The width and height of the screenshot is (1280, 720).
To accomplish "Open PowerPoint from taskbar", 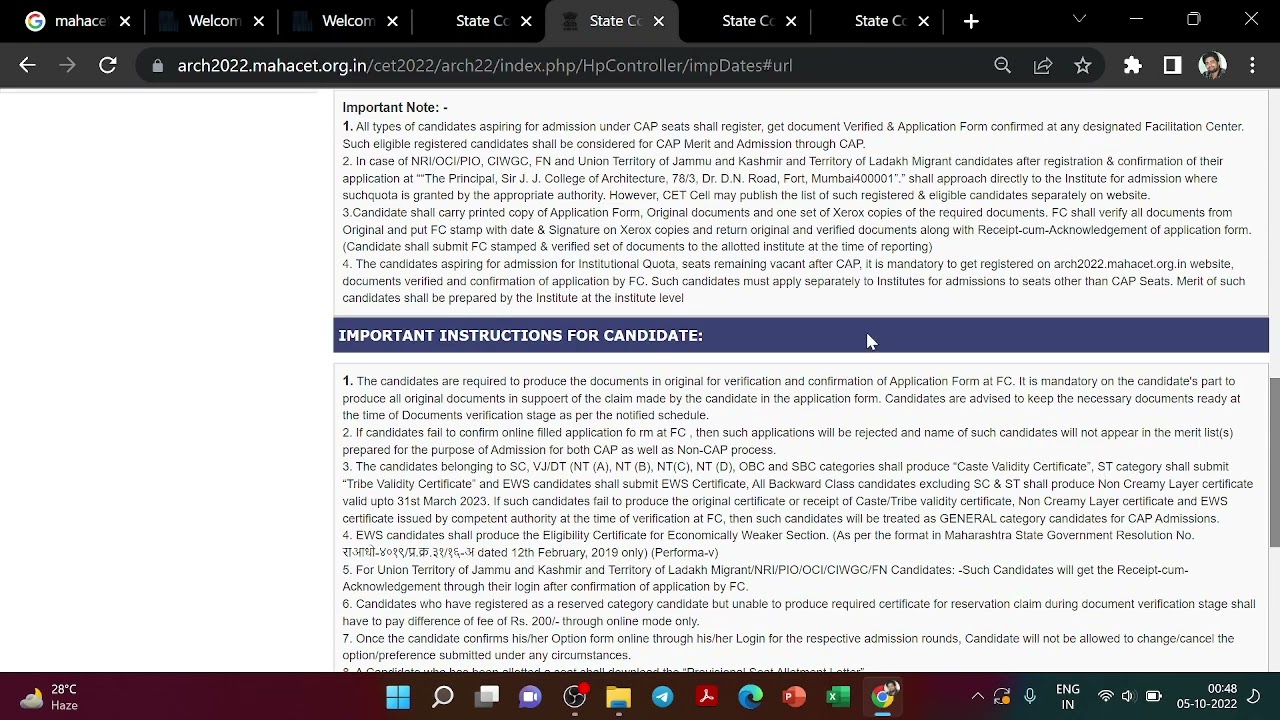I will pos(794,697).
